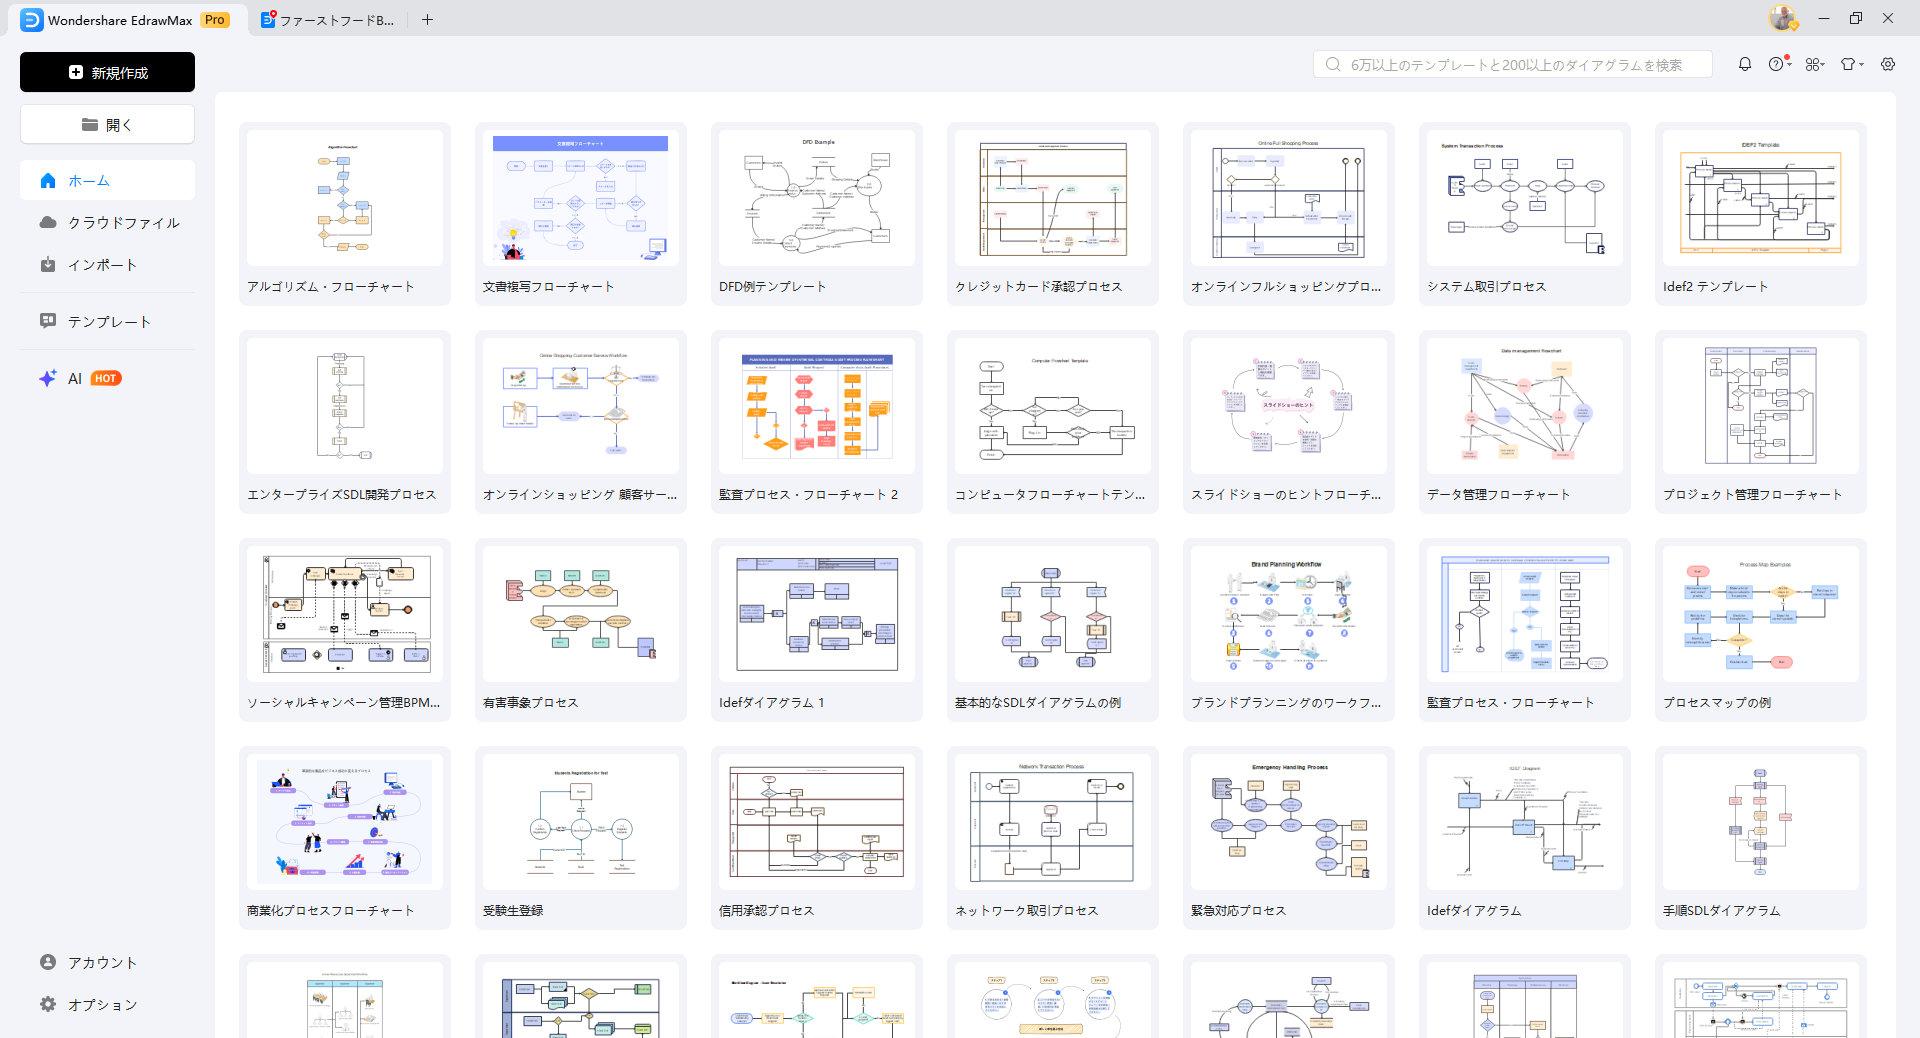Open エンタープライズSDL開発プロセス template
1920x1038 pixels.
345,422
